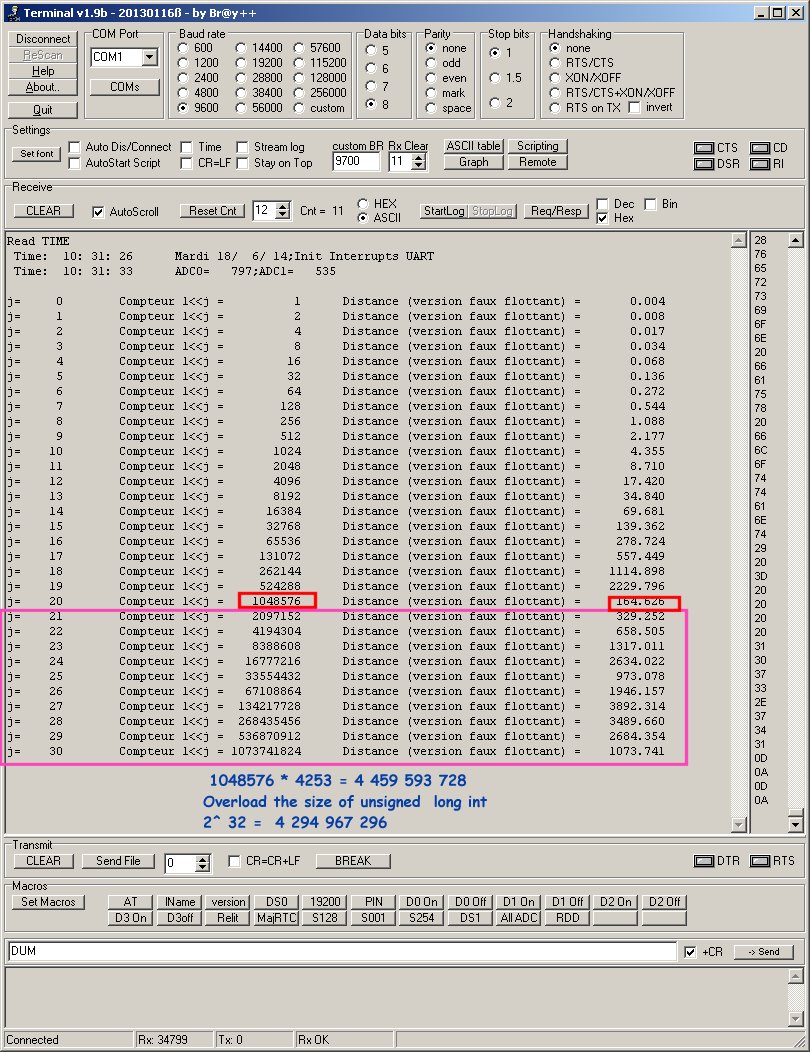Increase the receive counter spinner
Screen dimensions: 810x1052
(x=283, y=207)
